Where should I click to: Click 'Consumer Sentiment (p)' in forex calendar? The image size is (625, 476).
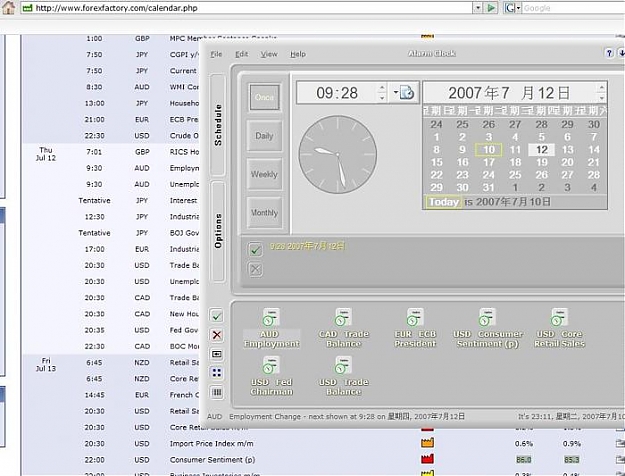(x=212, y=460)
